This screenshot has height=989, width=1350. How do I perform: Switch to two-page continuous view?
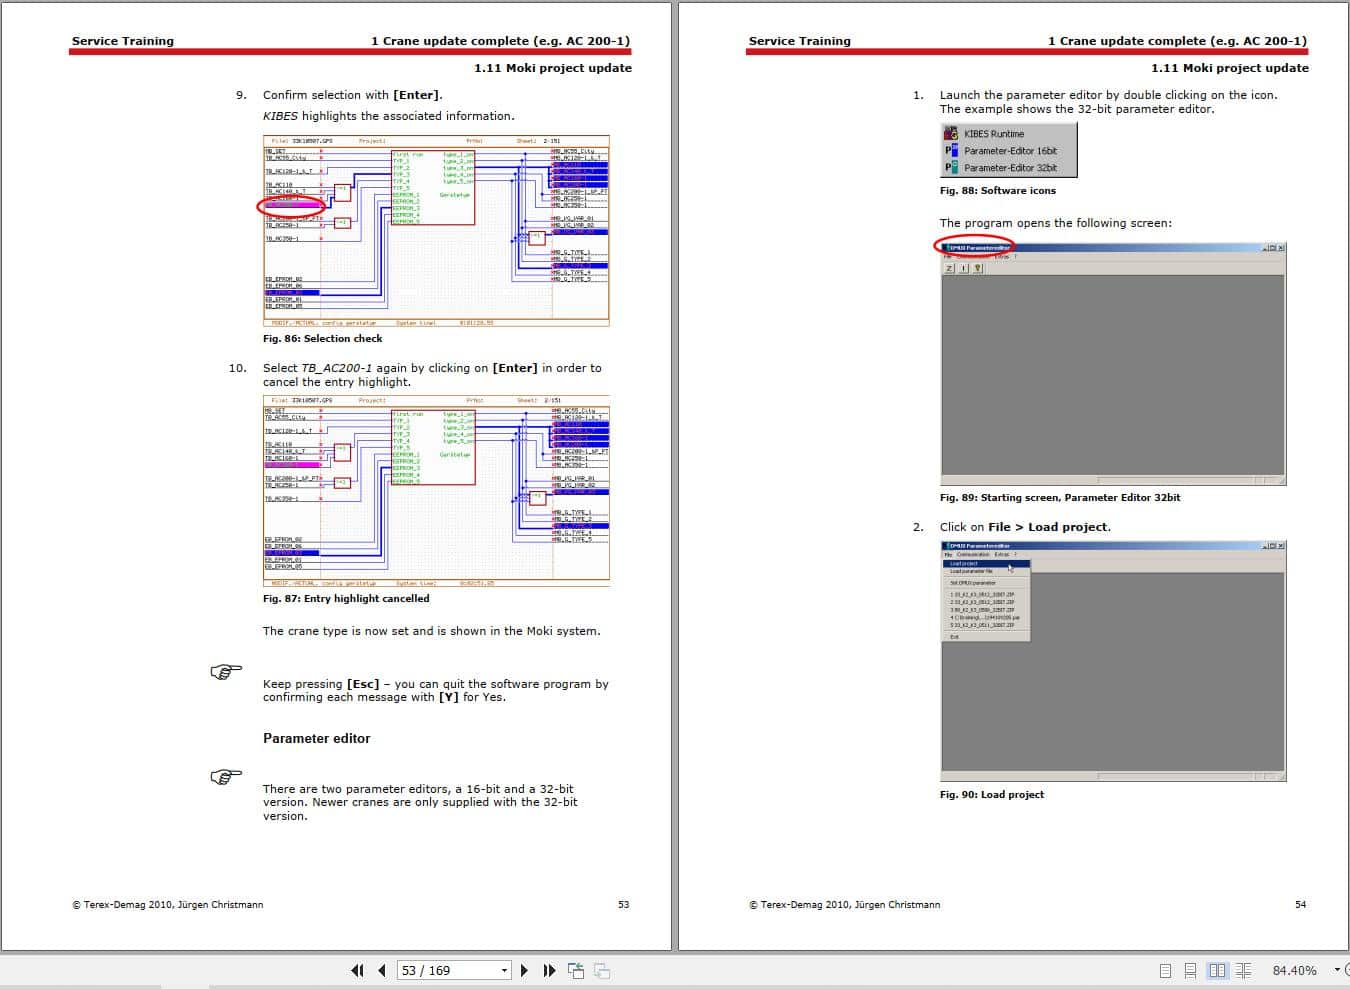[1243, 970]
